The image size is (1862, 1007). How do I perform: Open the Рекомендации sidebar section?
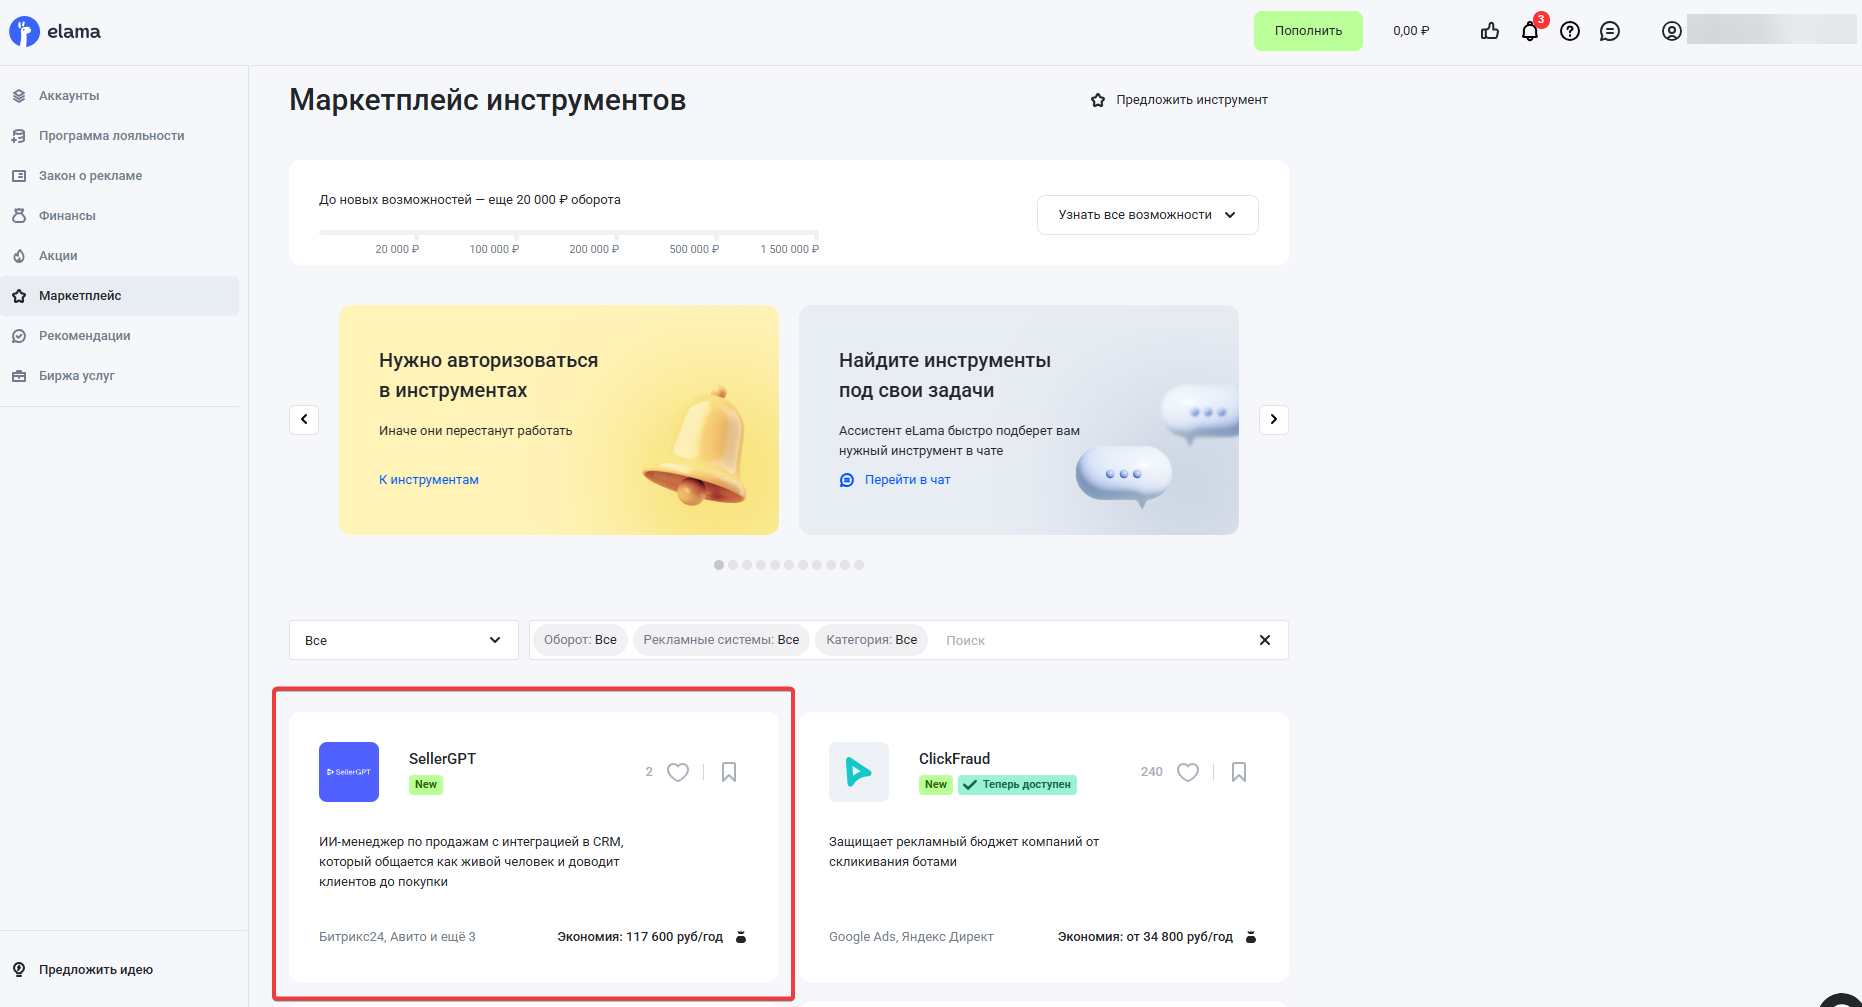pyautogui.click(x=84, y=335)
